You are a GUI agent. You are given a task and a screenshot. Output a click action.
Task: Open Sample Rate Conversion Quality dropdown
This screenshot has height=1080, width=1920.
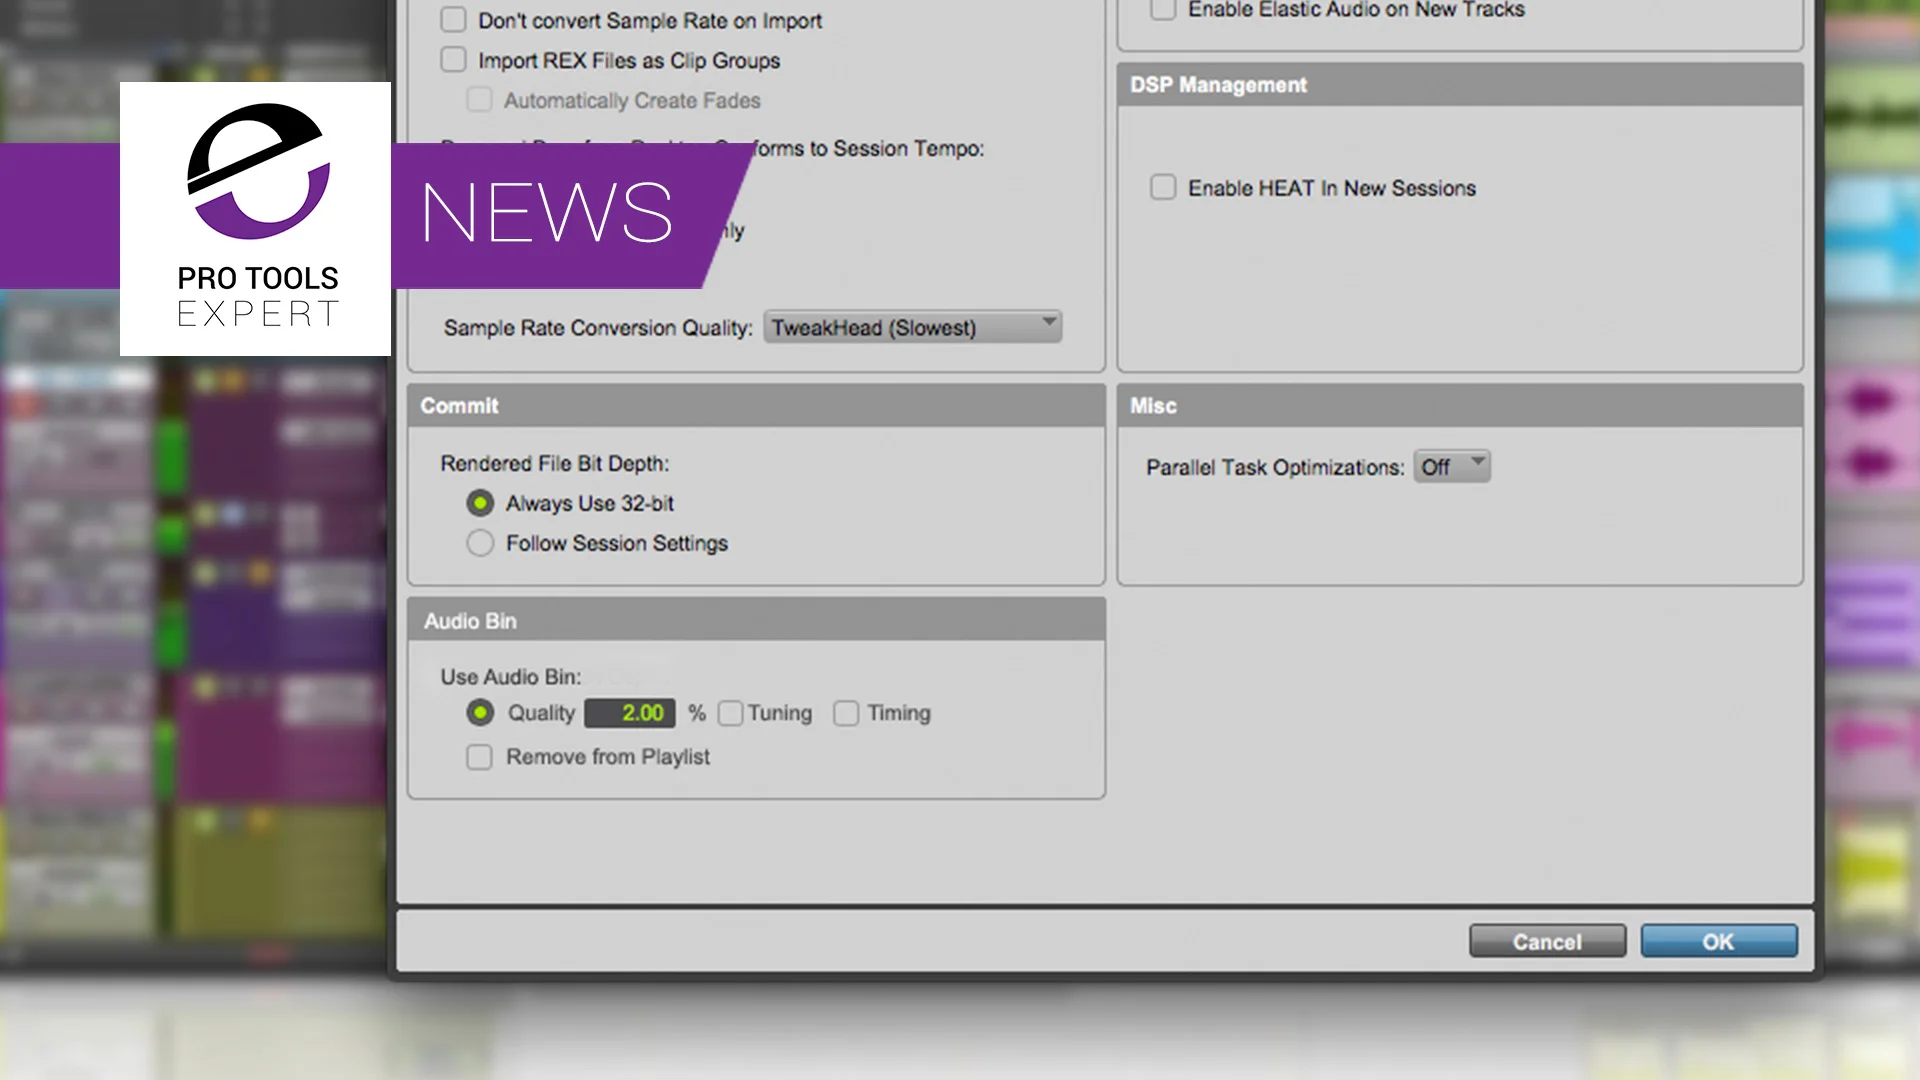tap(911, 328)
